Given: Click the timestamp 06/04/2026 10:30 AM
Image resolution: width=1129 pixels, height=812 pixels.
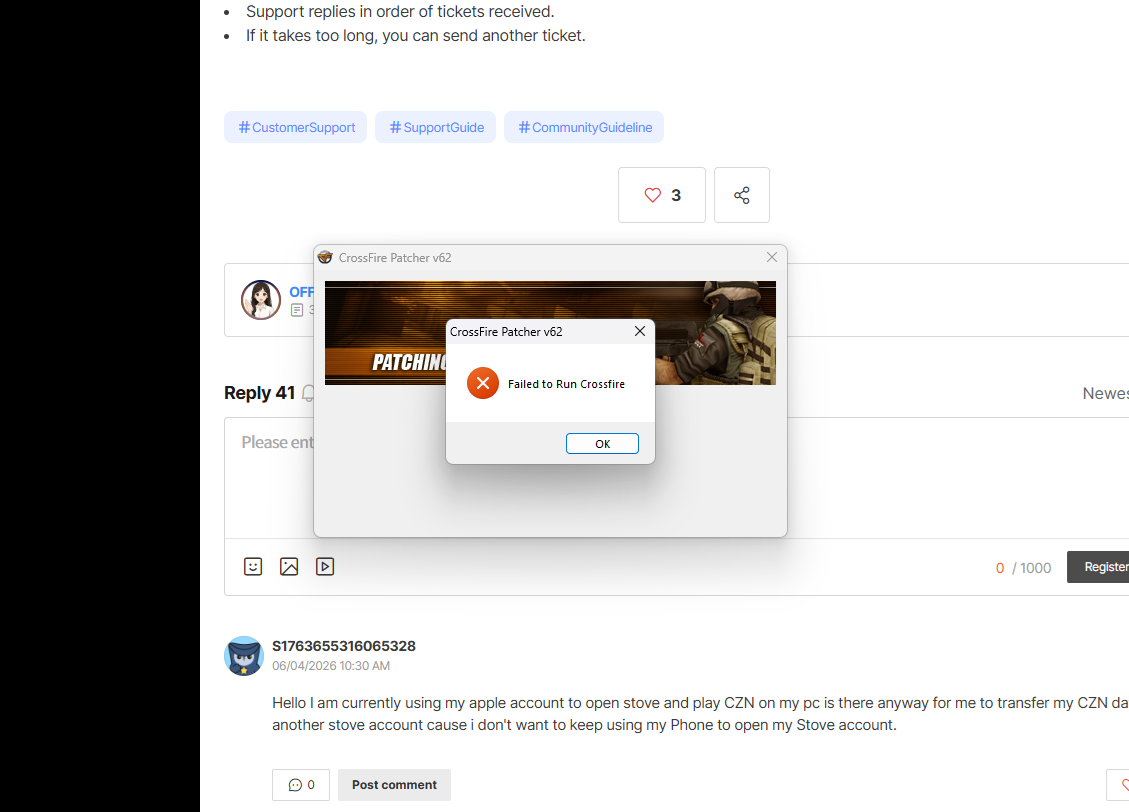Looking at the screenshot, I should pyautogui.click(x=331, y=666).
